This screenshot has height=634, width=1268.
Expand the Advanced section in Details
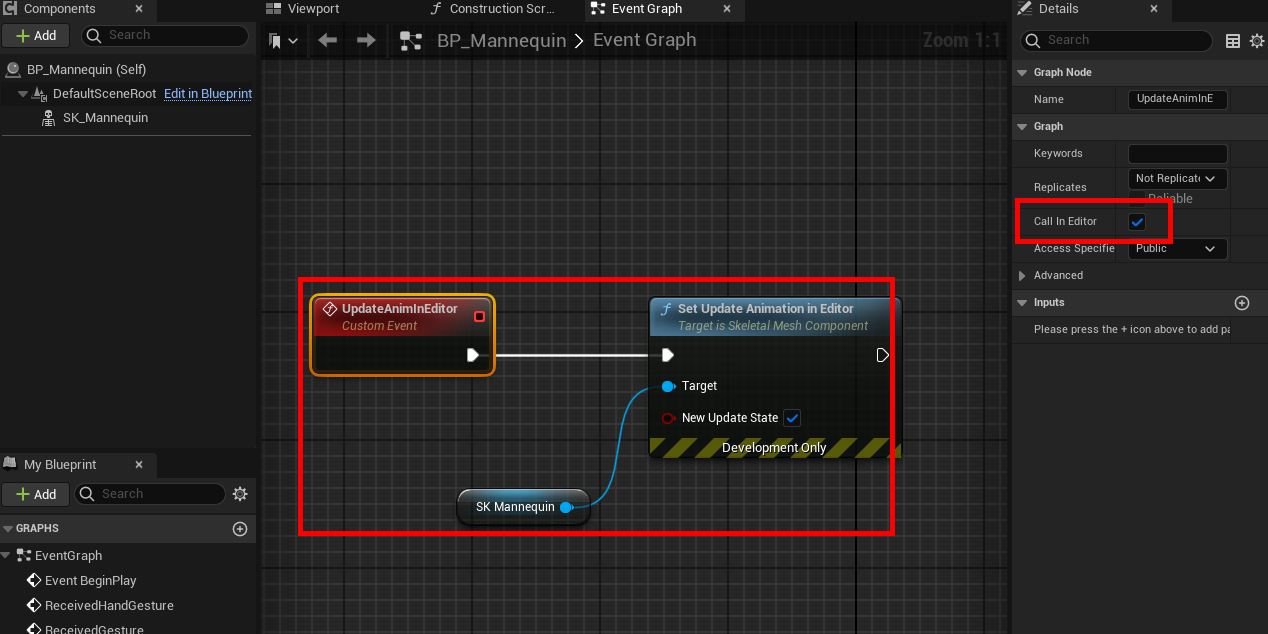1022,276
